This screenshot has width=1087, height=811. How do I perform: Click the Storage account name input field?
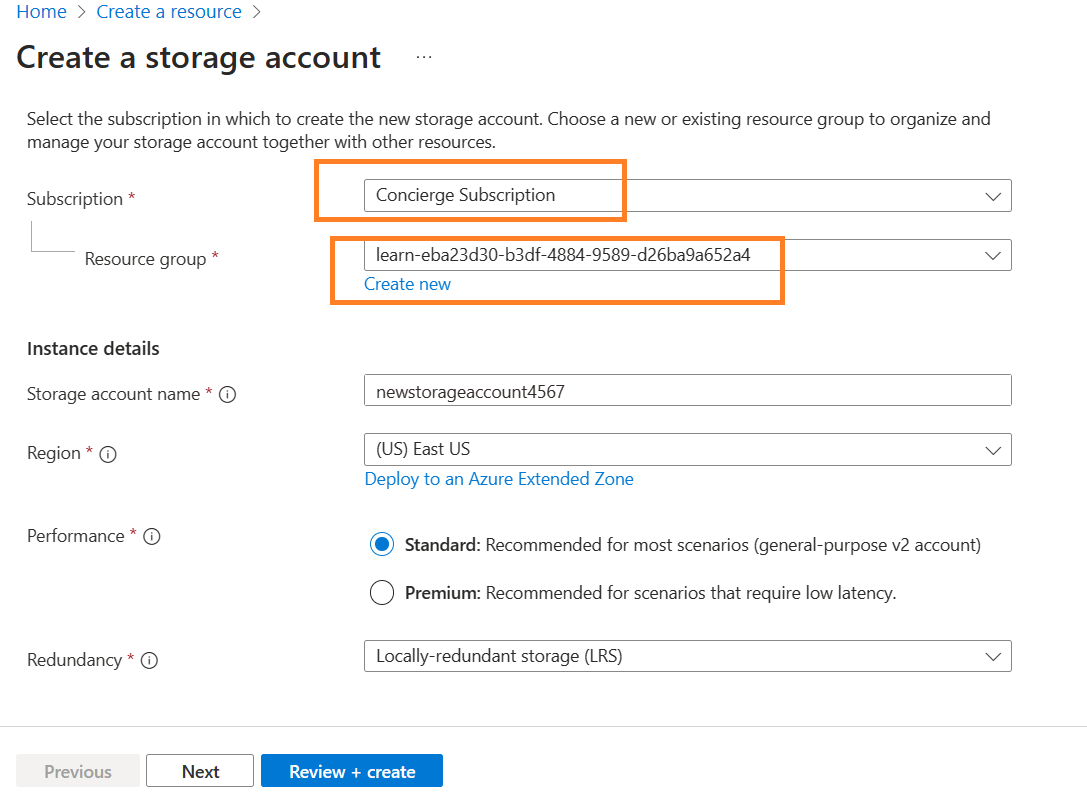687,391
